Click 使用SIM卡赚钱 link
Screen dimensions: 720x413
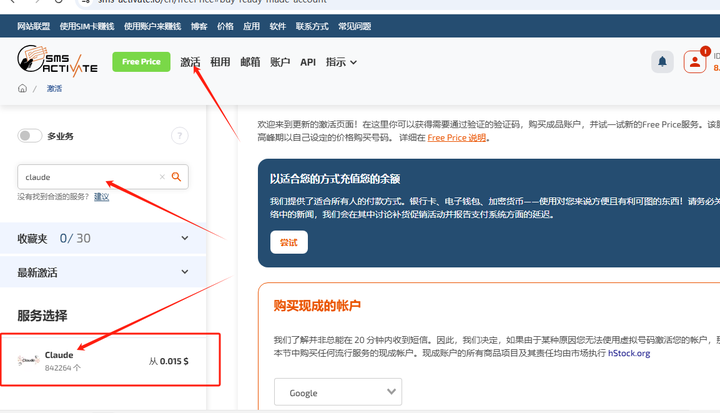pos(87,26)
